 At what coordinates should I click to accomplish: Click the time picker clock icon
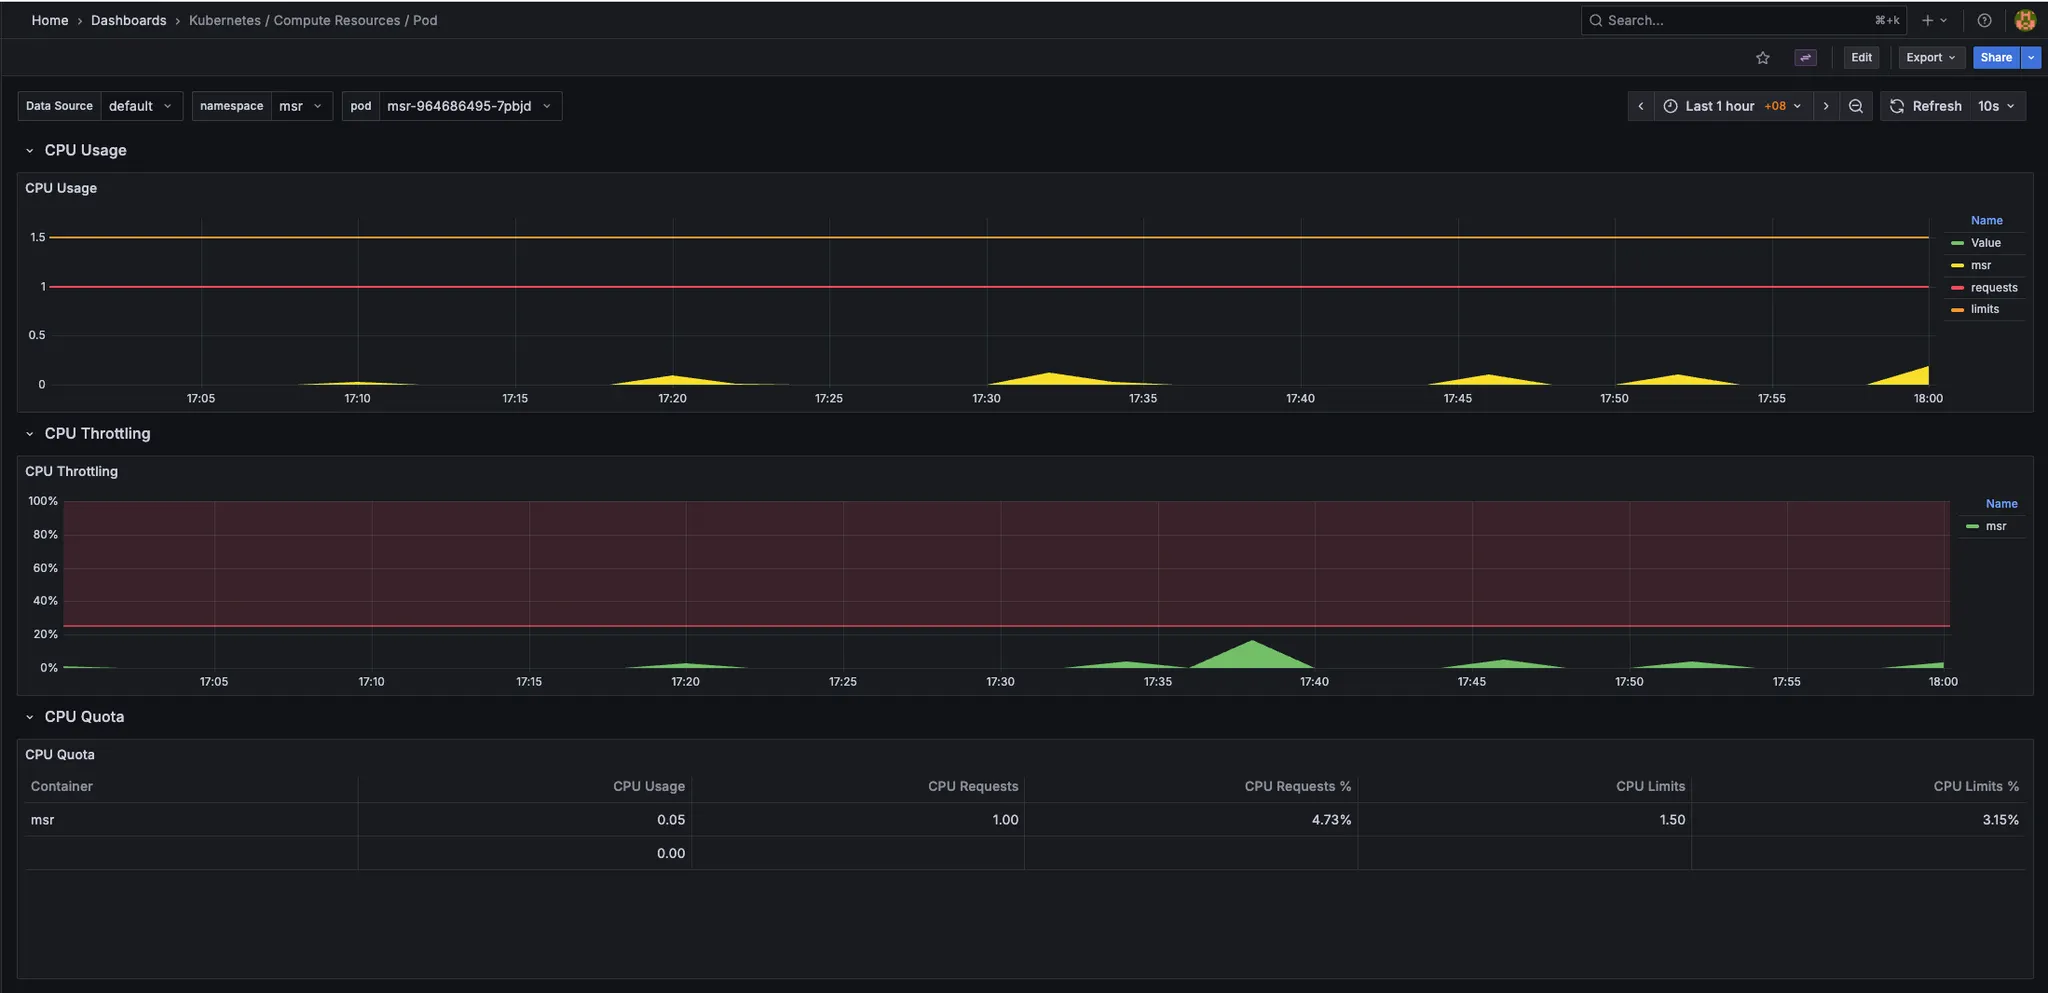click(1670, 106)
